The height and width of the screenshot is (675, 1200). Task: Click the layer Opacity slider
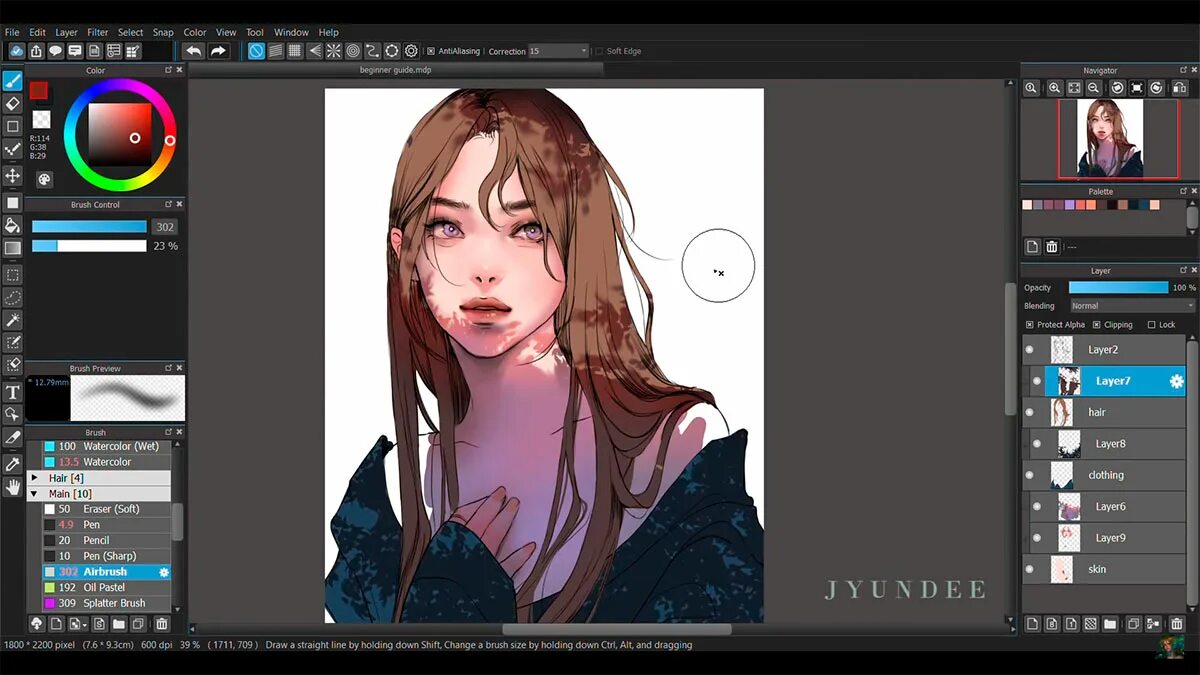click(1118, 288)
